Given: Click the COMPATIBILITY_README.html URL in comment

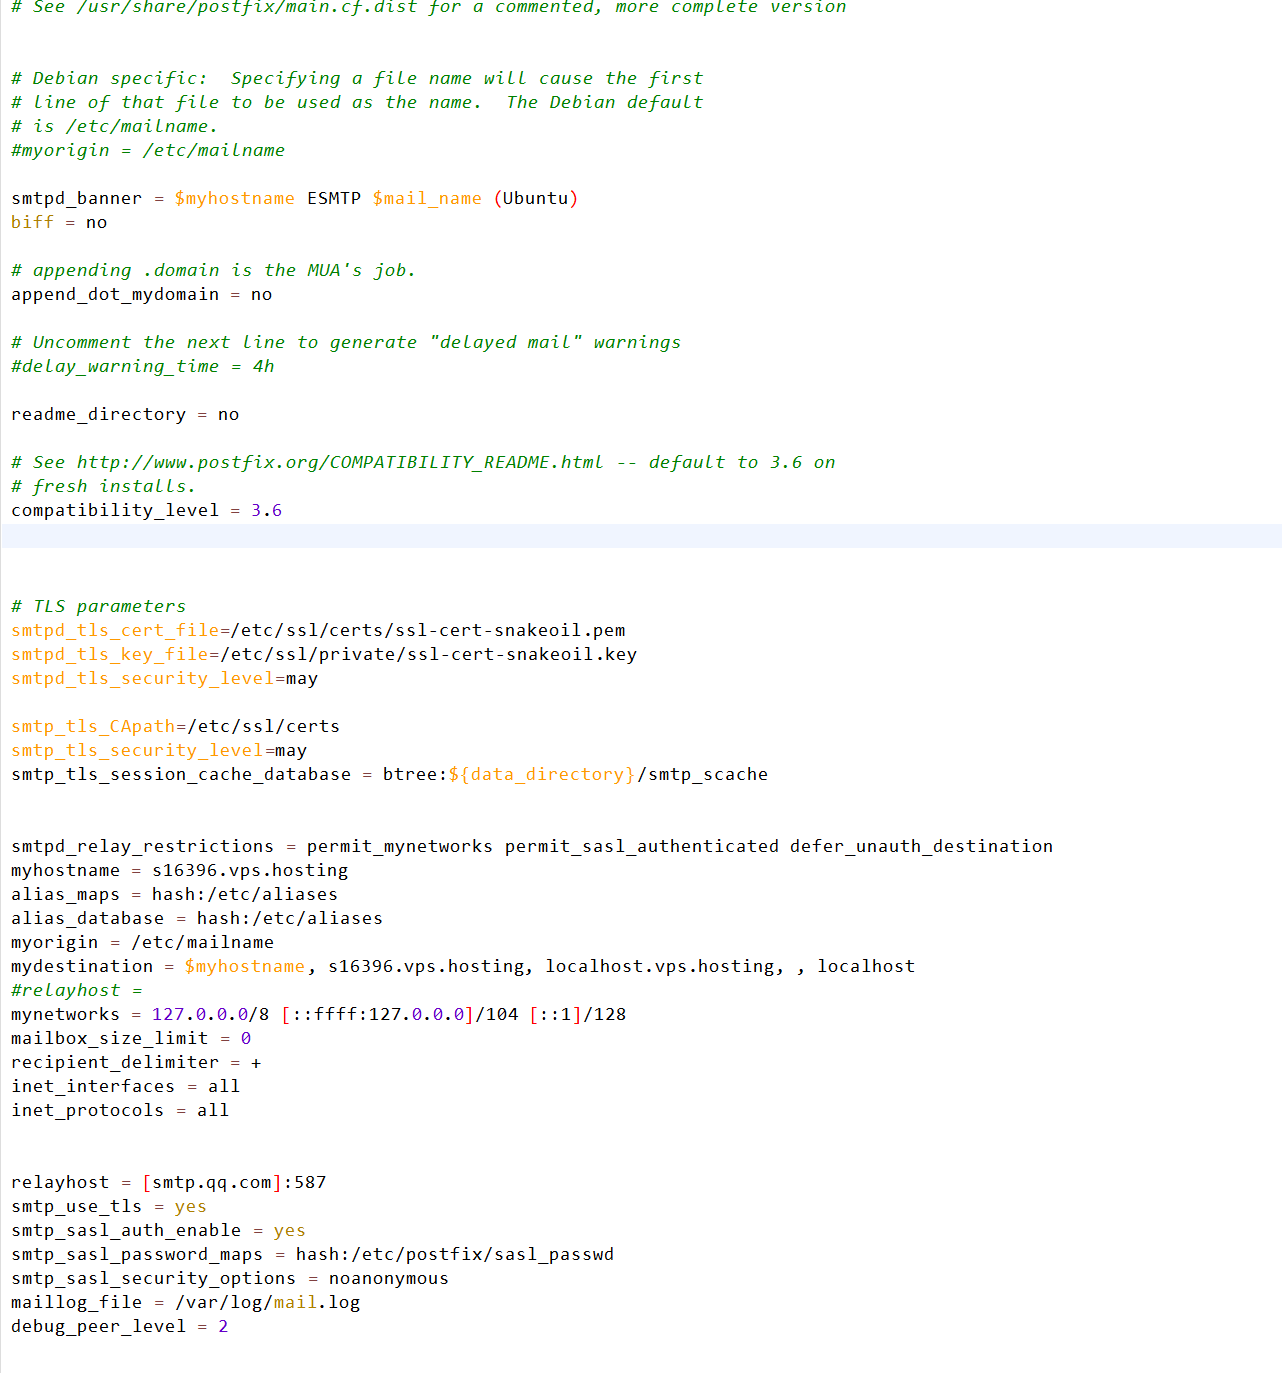Looking at the screenshot, I should click(x=340, y=462).
